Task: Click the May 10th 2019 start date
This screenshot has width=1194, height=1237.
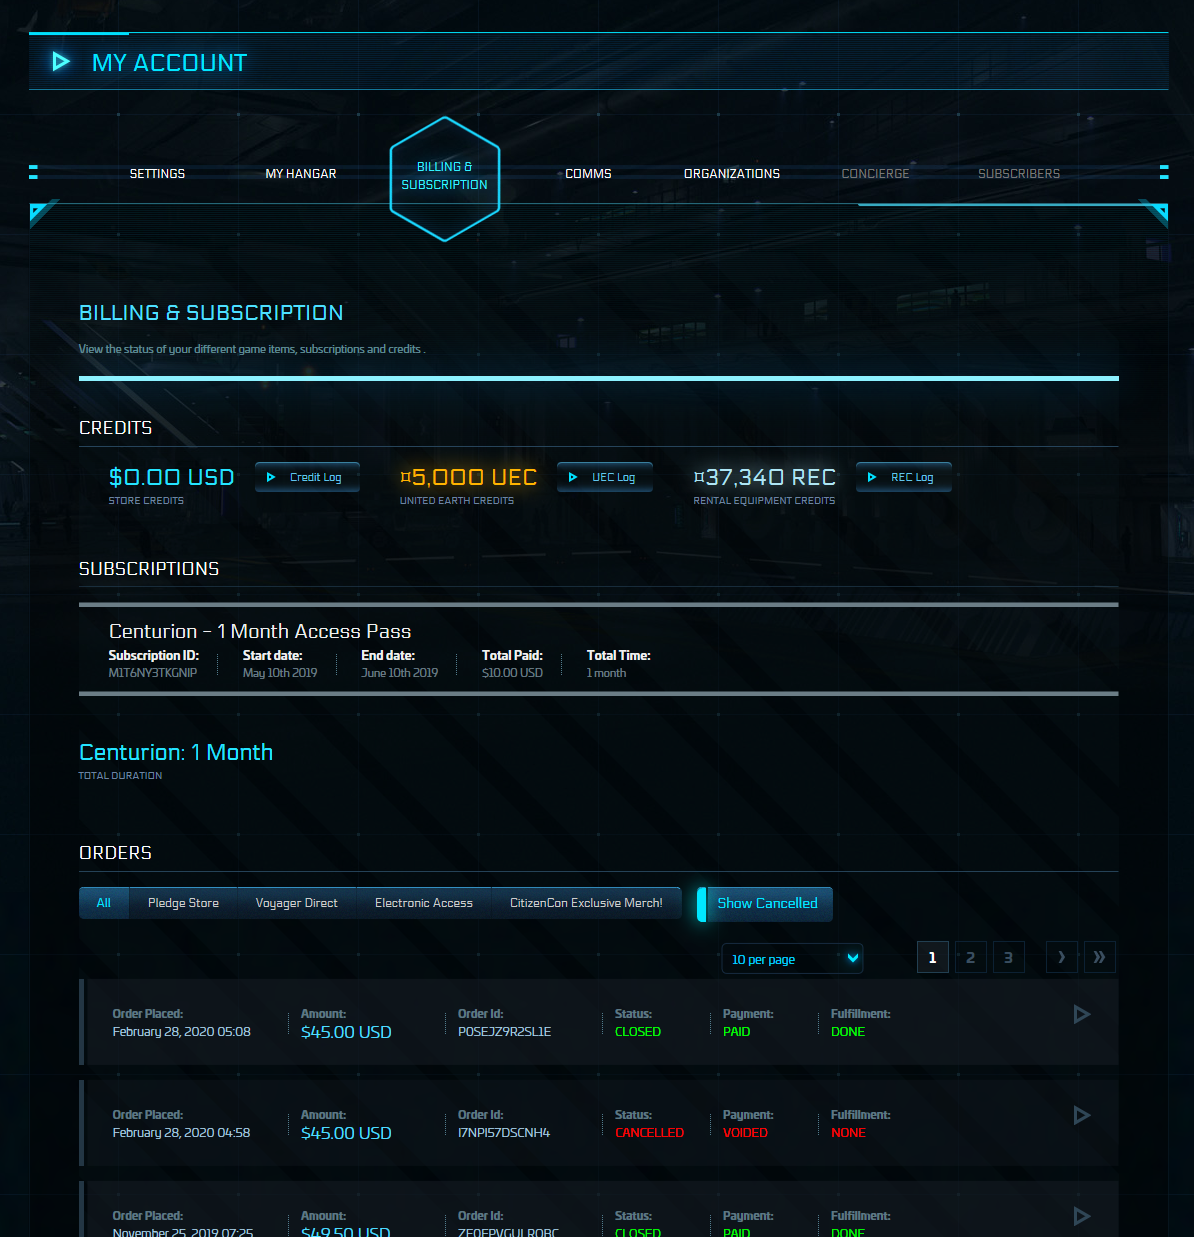Action: (280, 673)
